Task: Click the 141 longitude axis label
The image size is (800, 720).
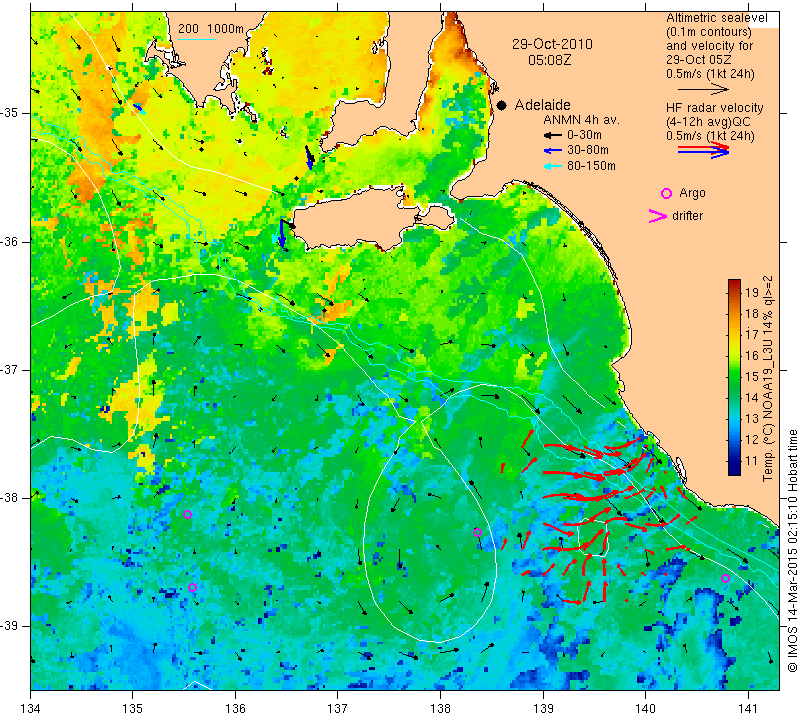Action: pos(748,709)
